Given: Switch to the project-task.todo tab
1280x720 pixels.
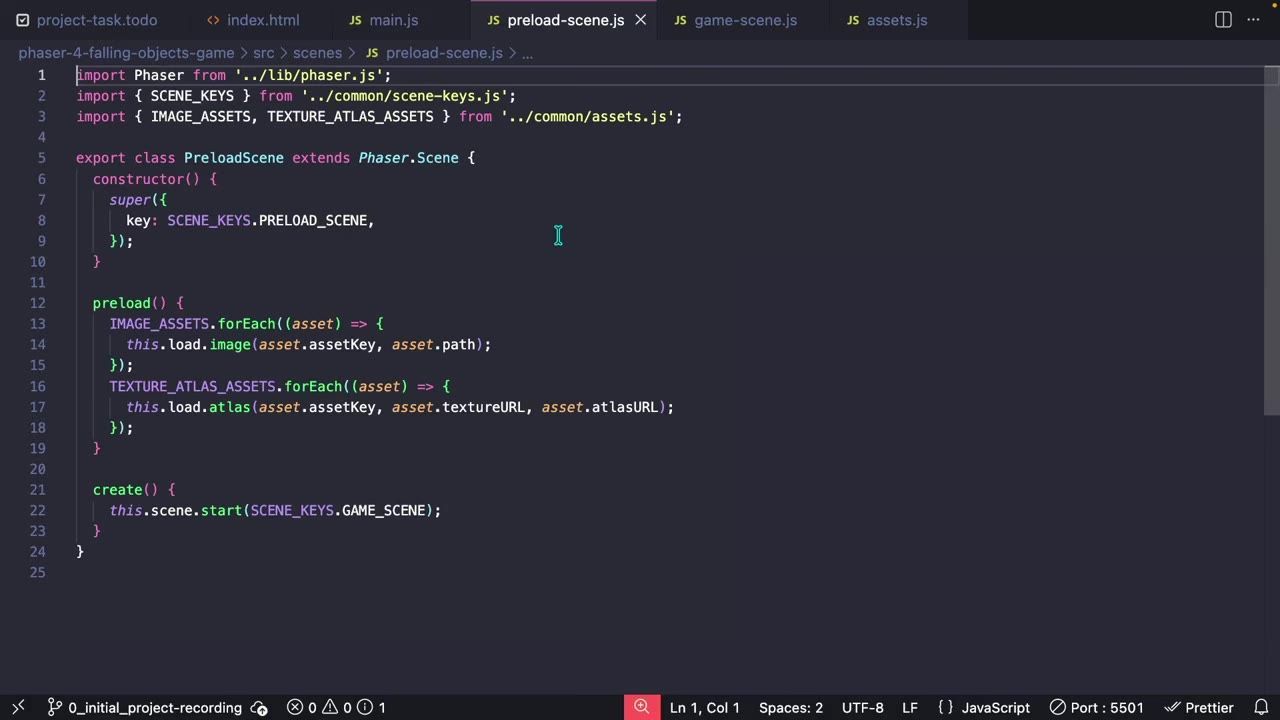Looking at the screenshot, I should [86, 20].
